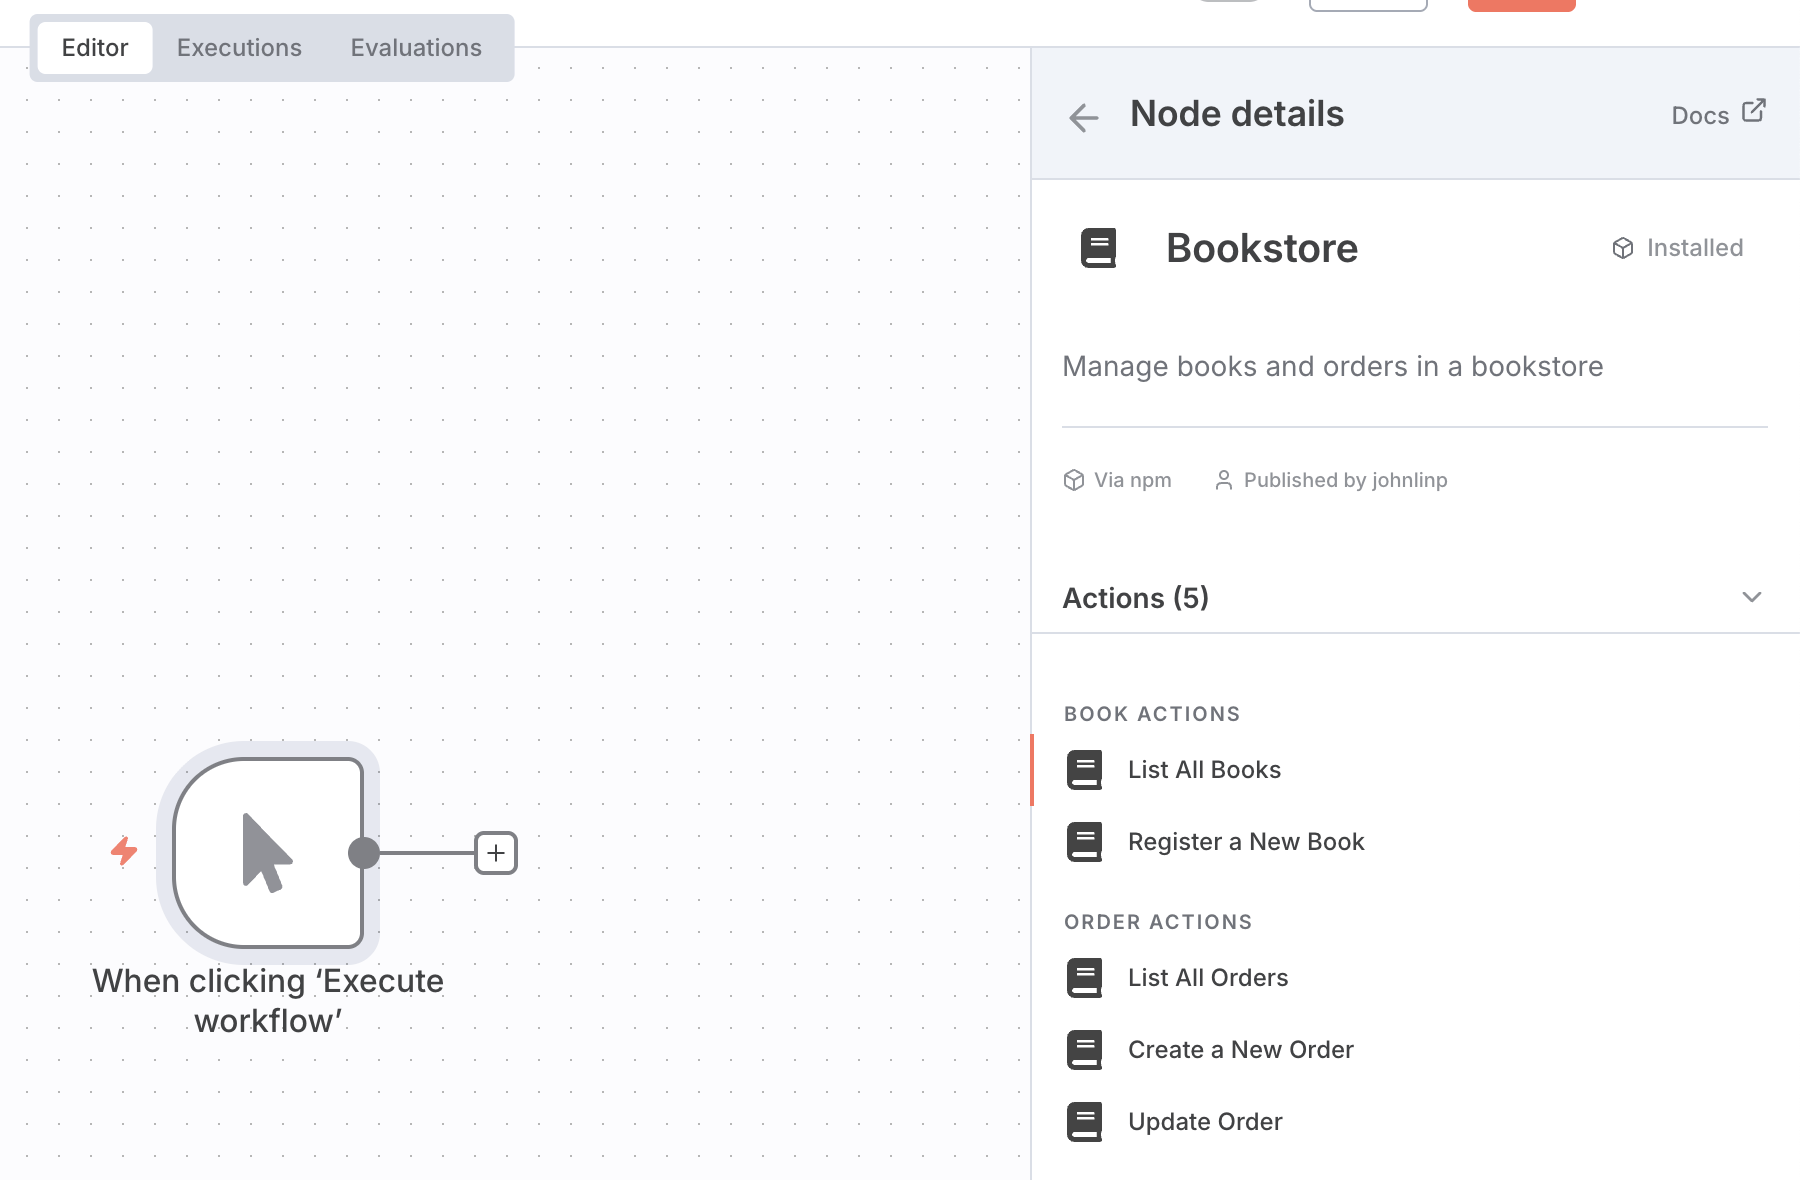Click the Bookstore node title

coord(1262,248)
